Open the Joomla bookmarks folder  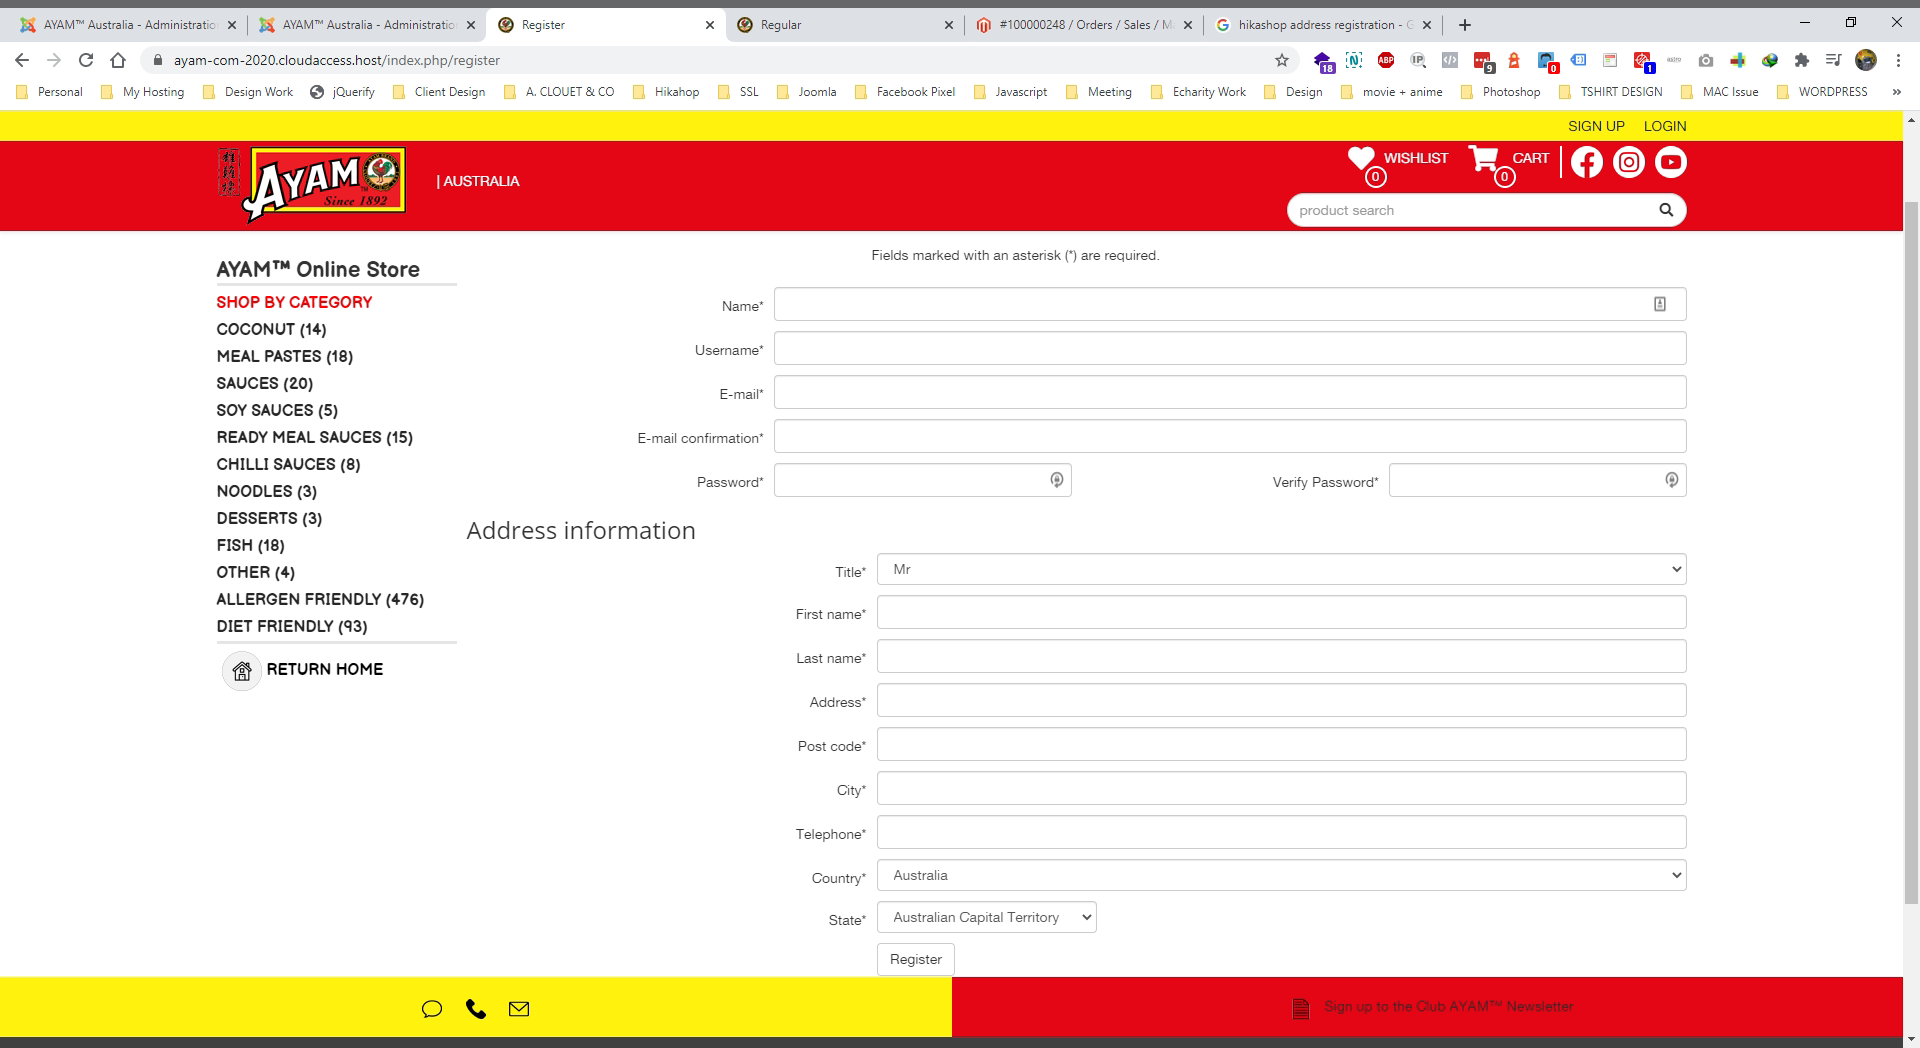point(806,92)
